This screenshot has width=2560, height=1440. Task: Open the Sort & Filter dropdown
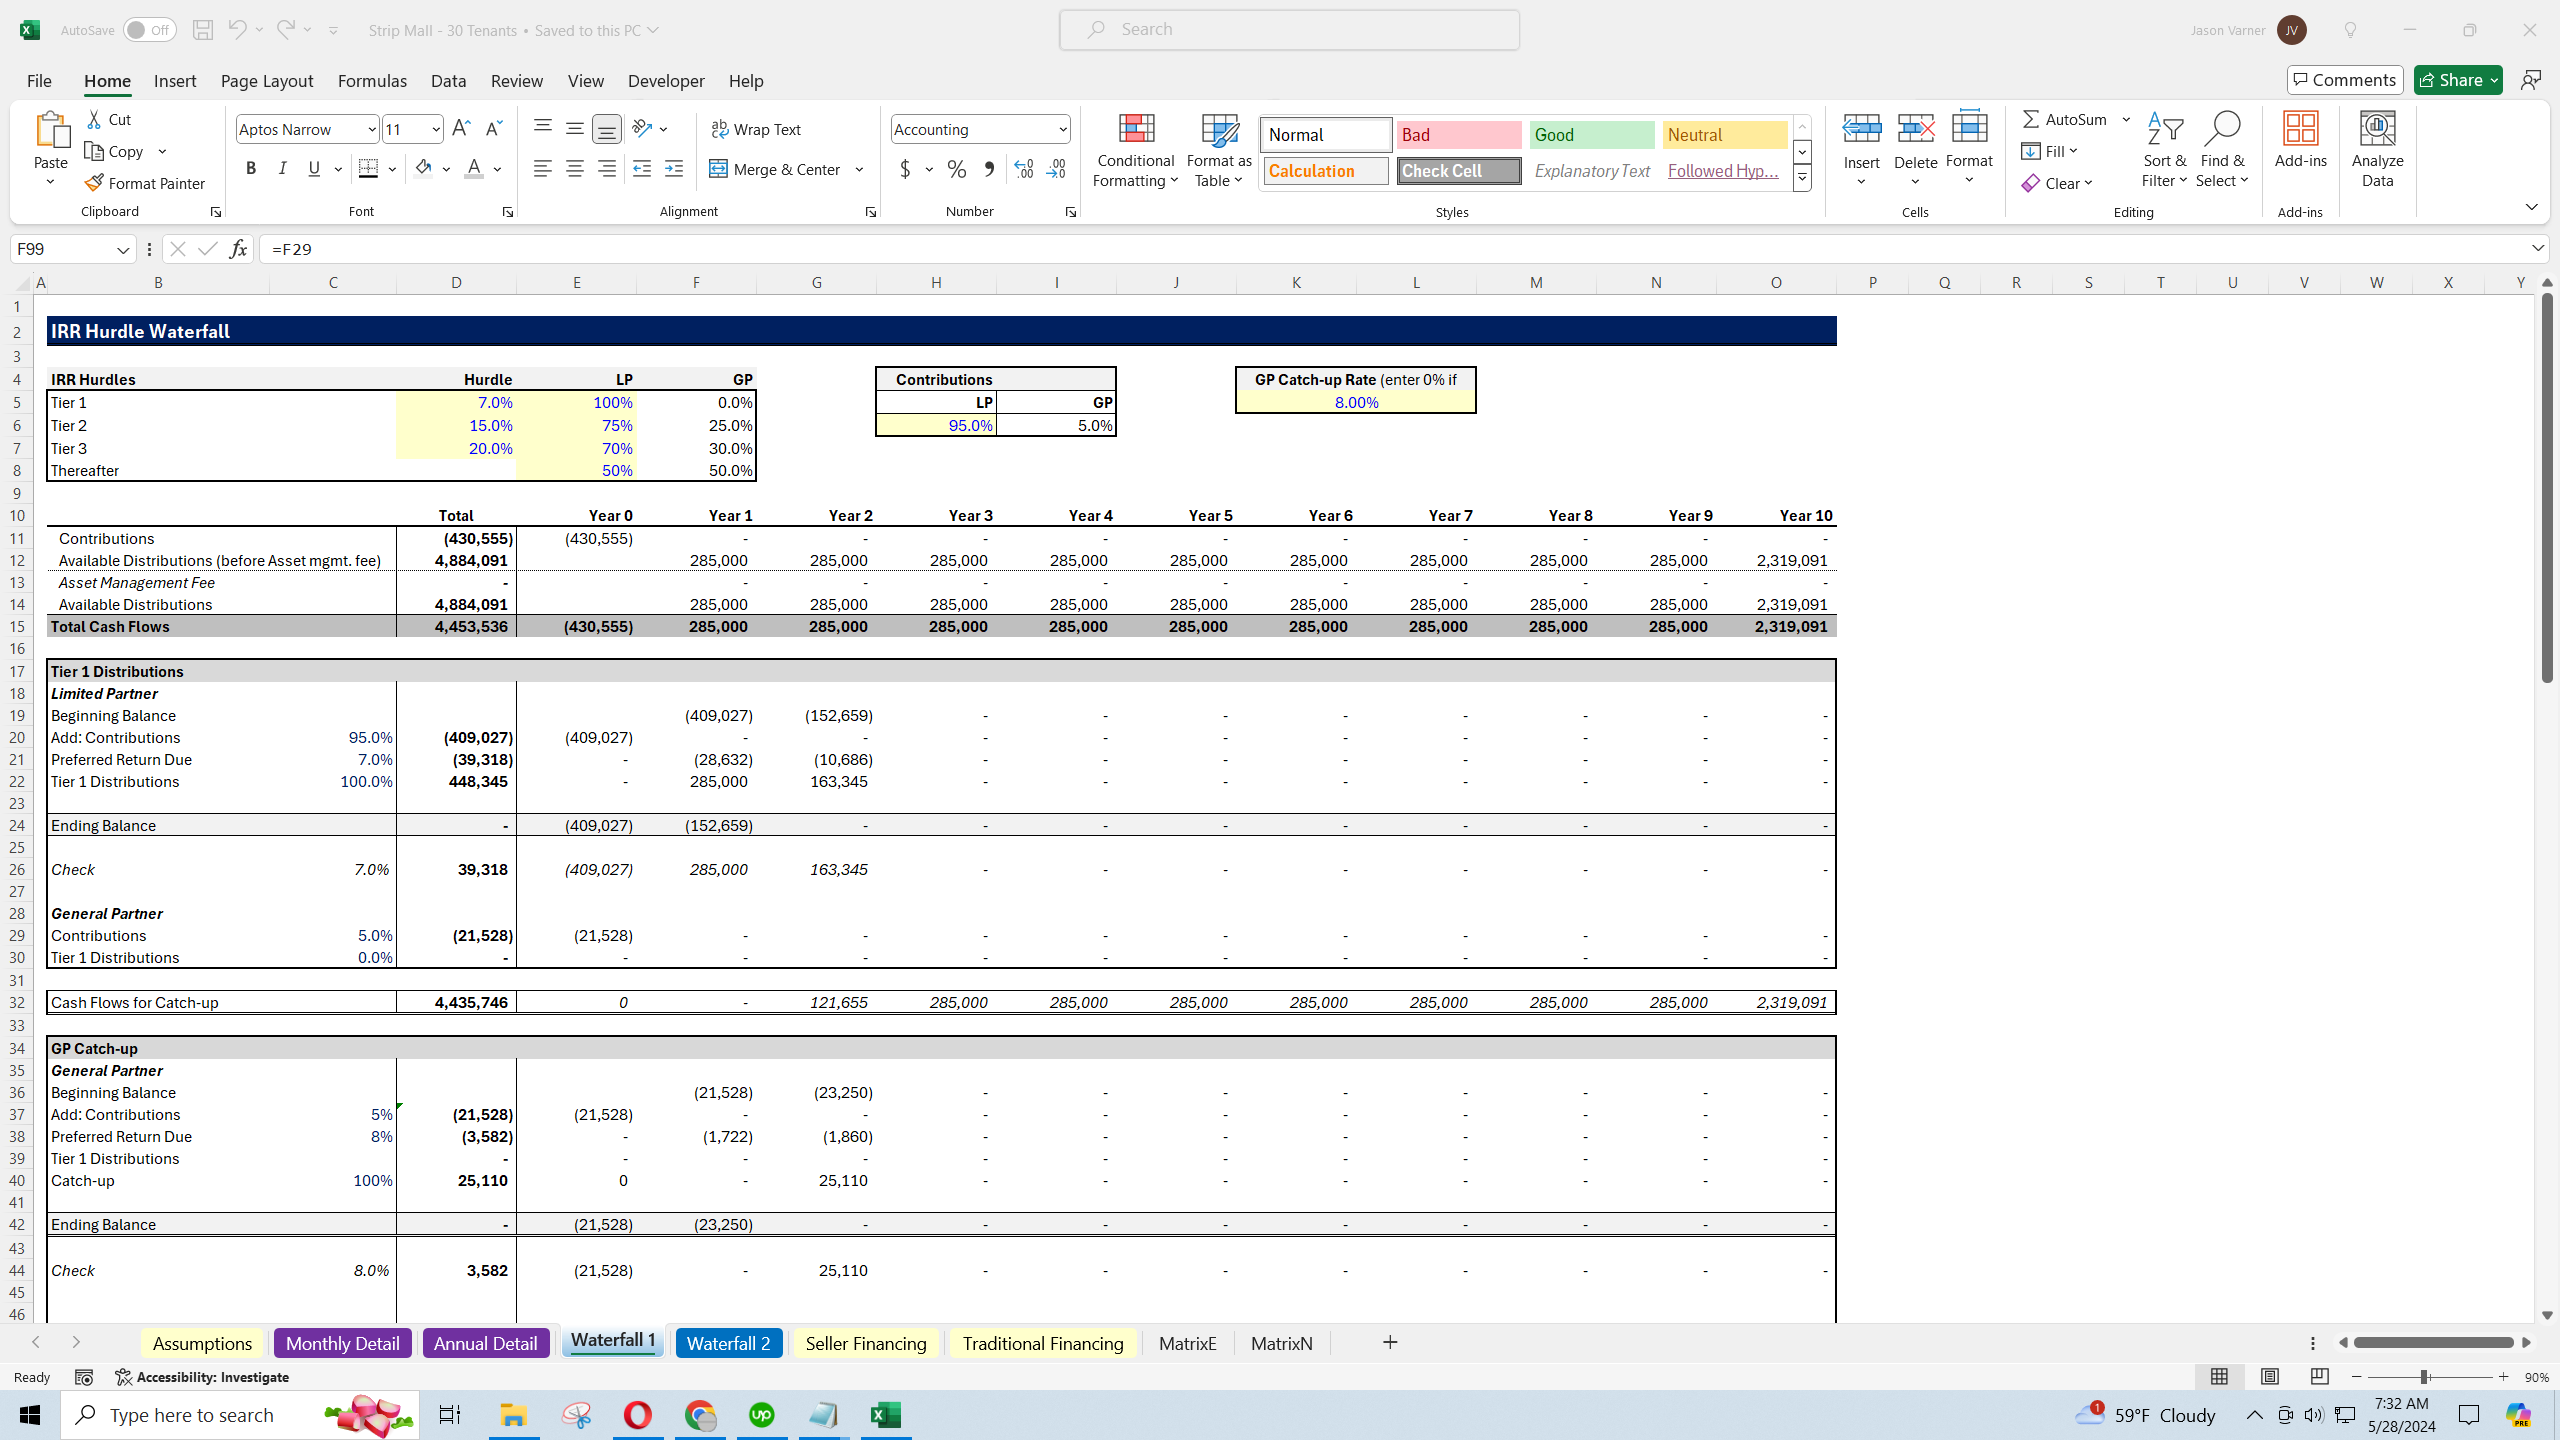[x=2164, y=150]
